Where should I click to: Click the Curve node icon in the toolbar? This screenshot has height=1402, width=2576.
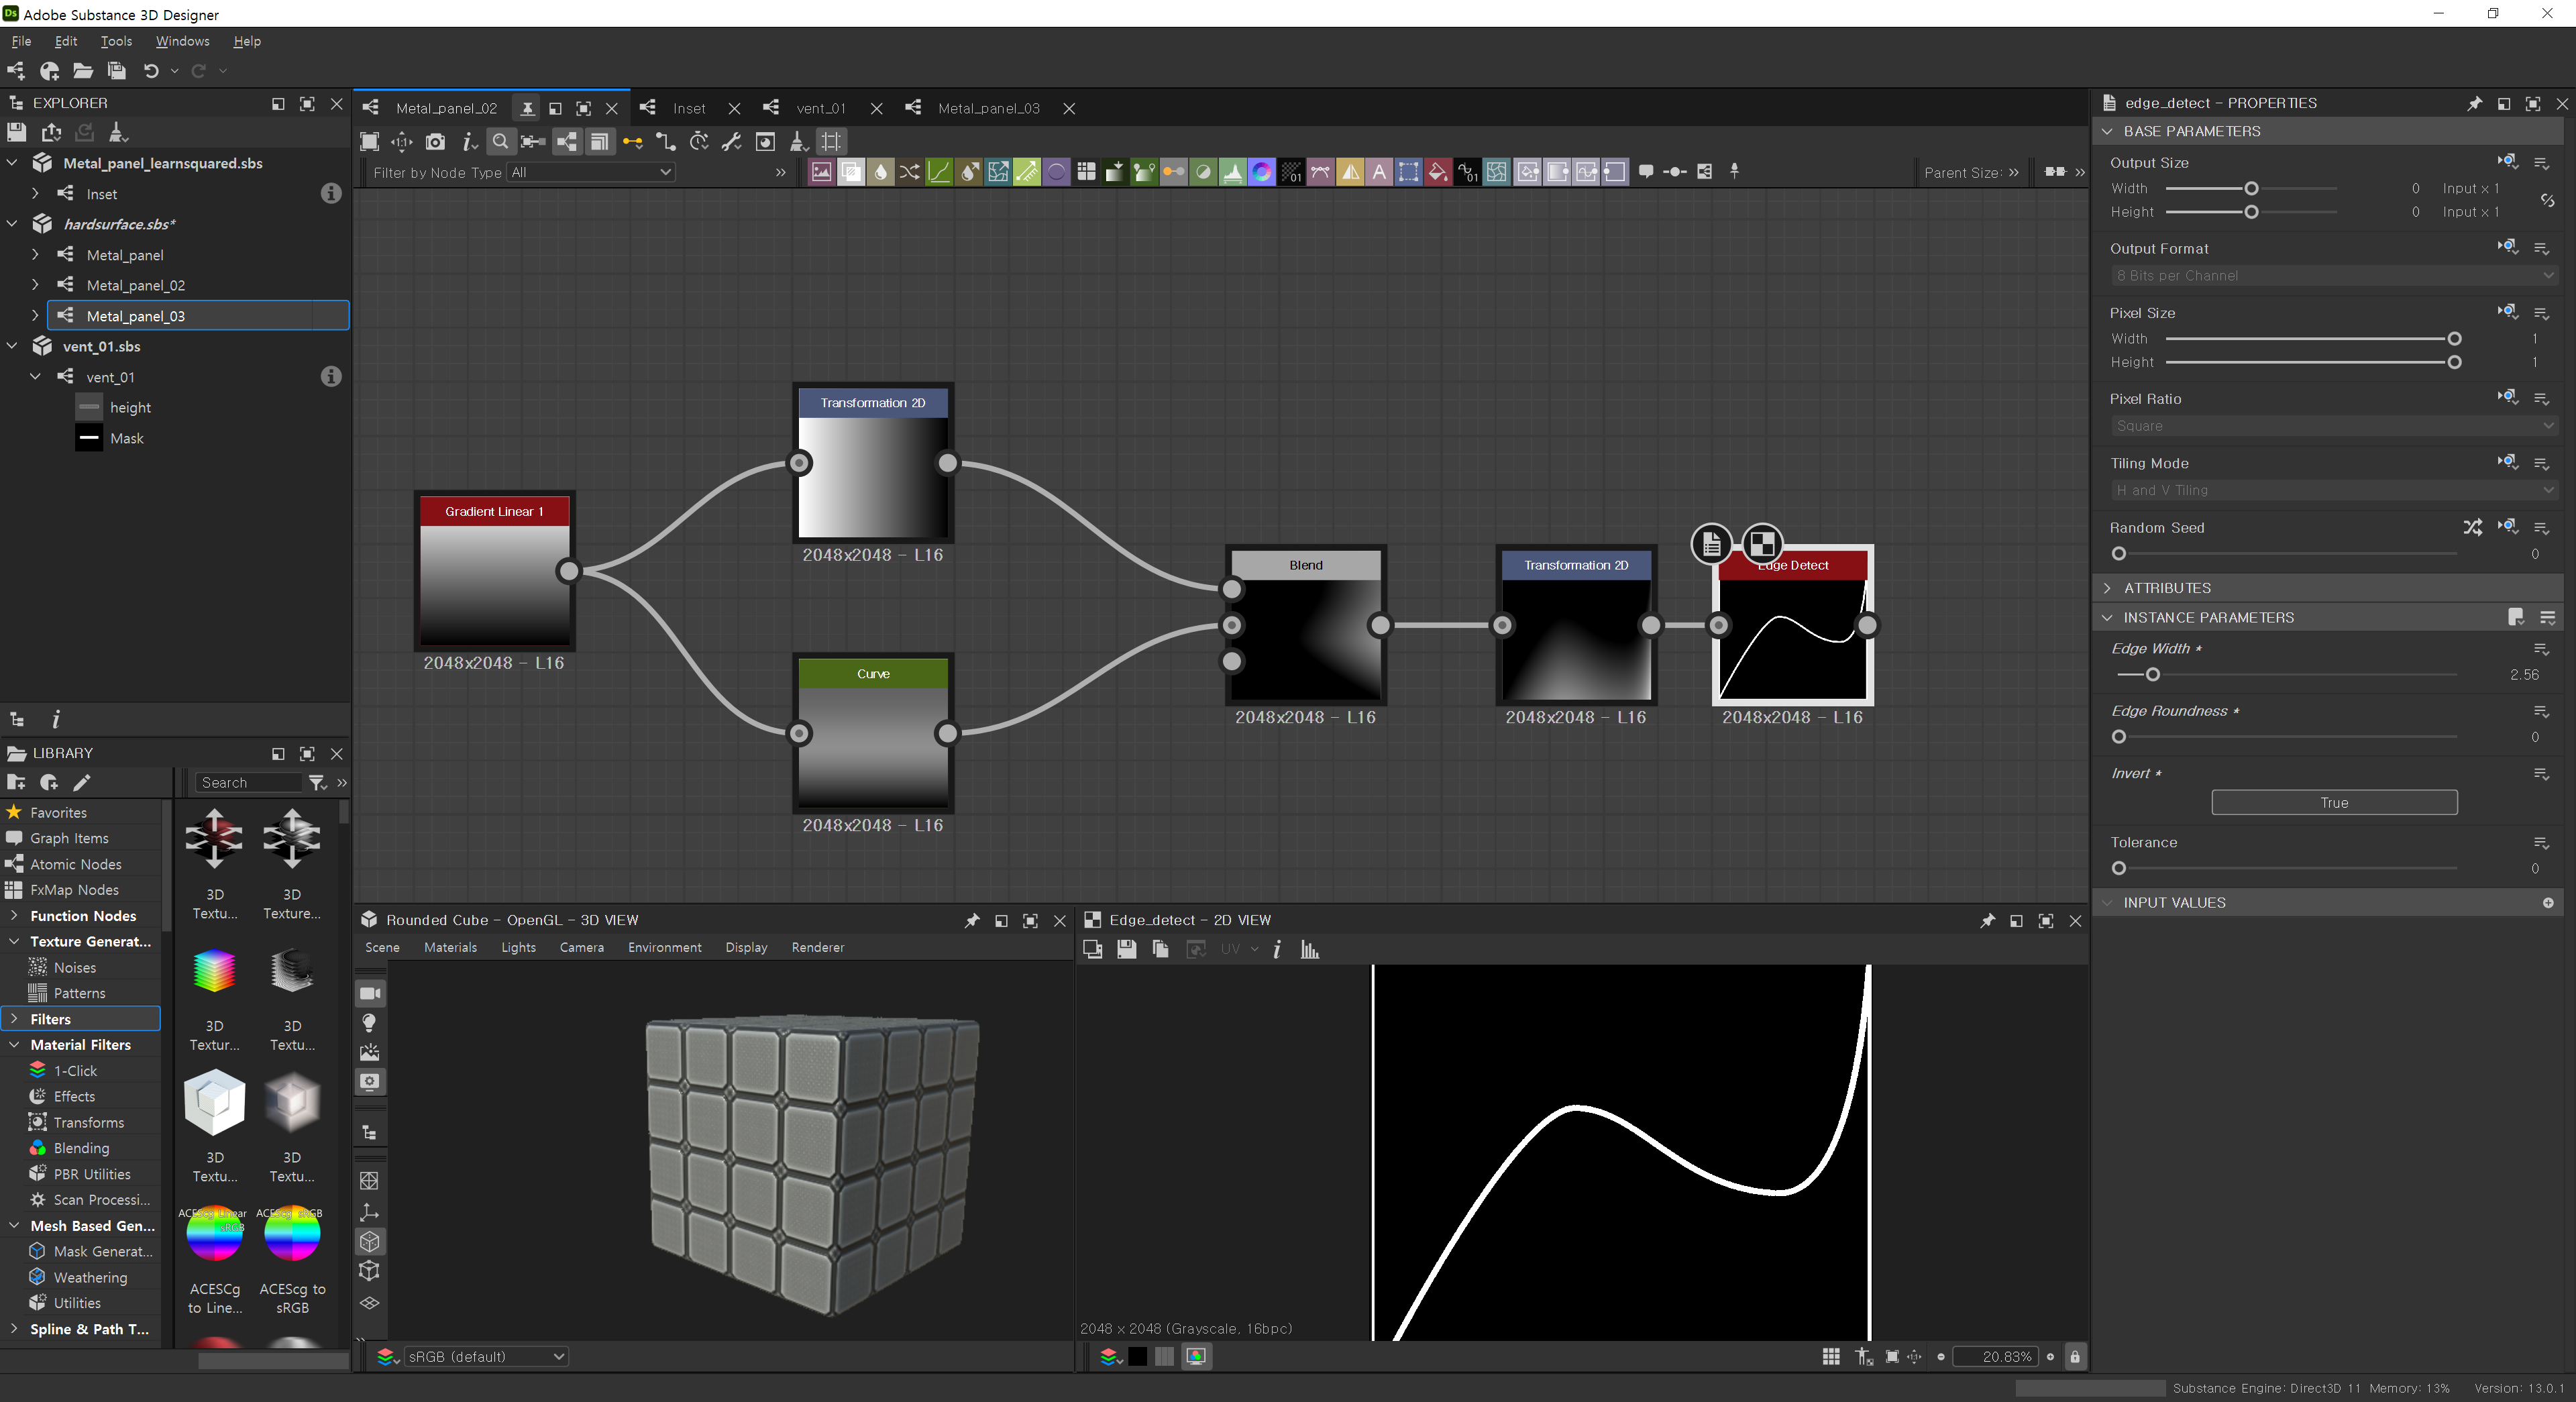[938, 172]
